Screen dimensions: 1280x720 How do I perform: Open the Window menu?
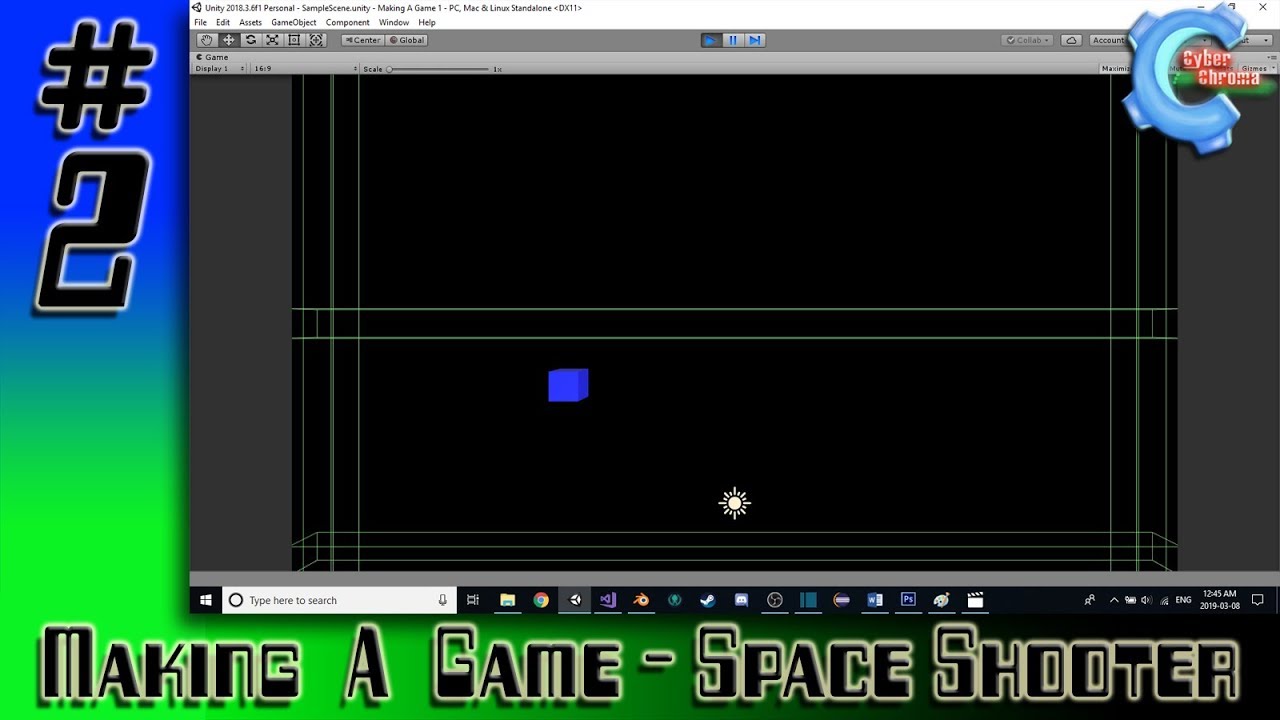pyautogui.click(x=394, y=22)
